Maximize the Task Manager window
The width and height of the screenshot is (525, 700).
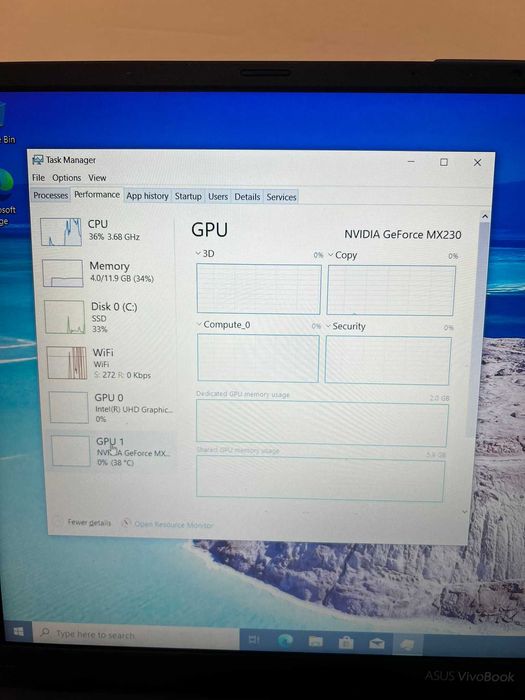coord(444,162)
